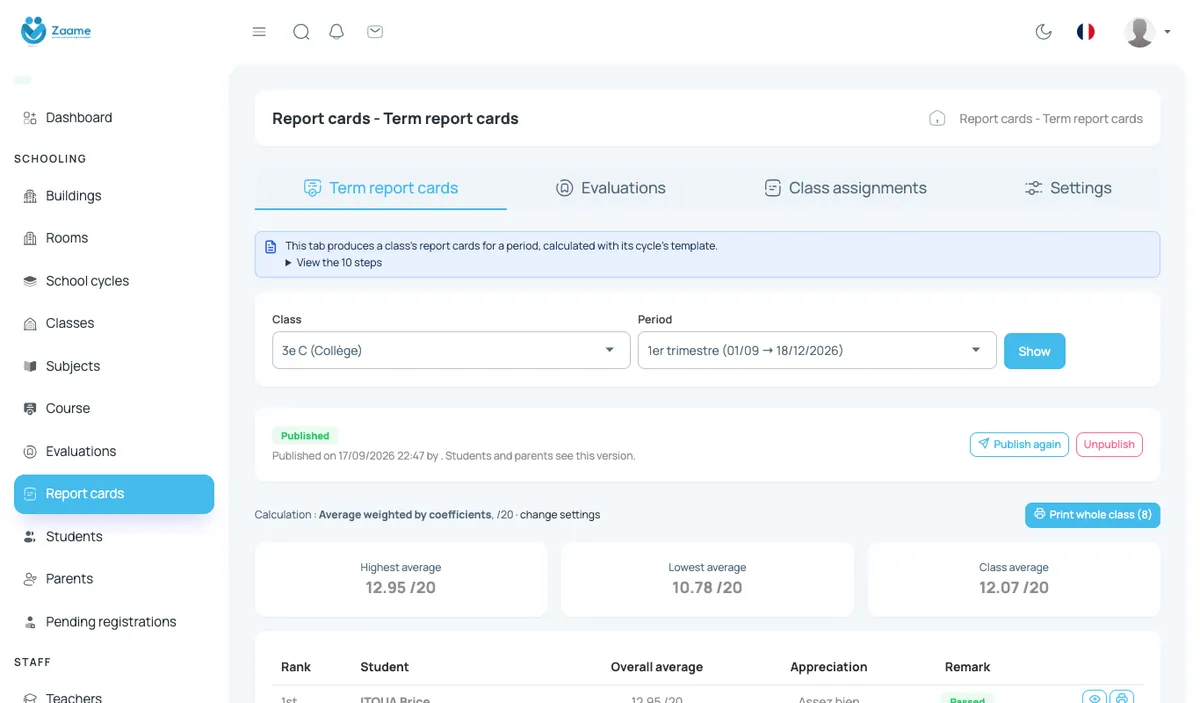Go to Evaluations in the sidebar
Viewport: 1200px width, 703px height.
point(114,451)
